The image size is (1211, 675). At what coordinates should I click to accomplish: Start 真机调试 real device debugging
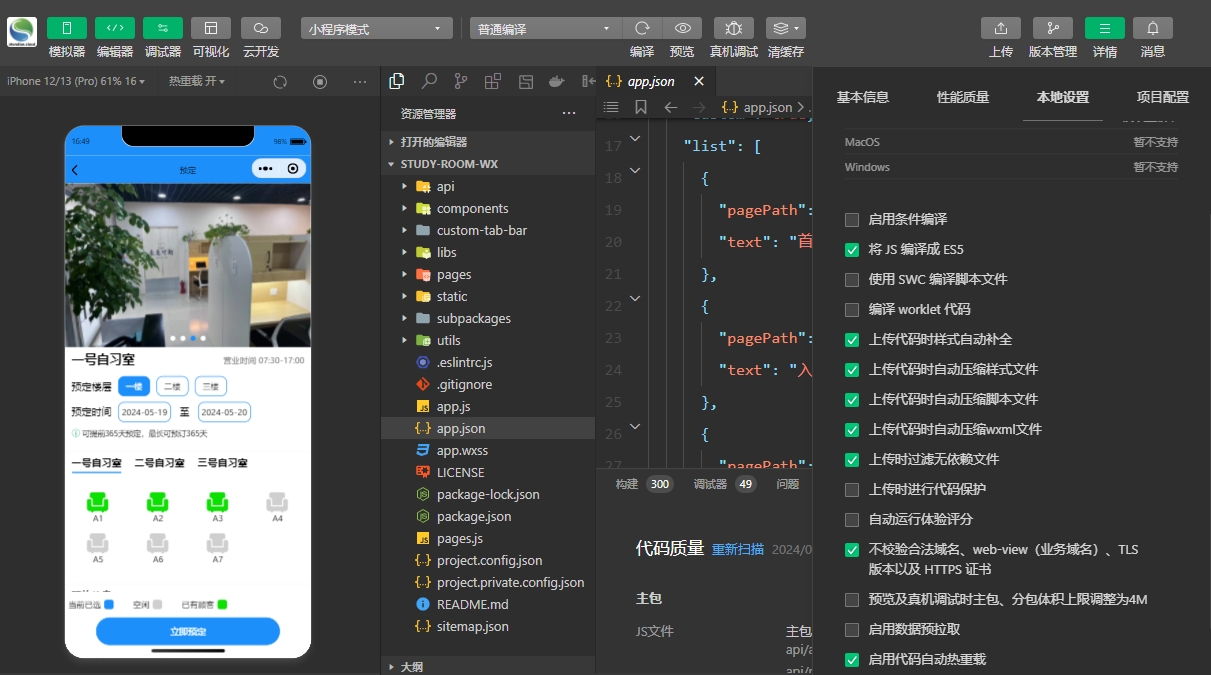(734, 28)
